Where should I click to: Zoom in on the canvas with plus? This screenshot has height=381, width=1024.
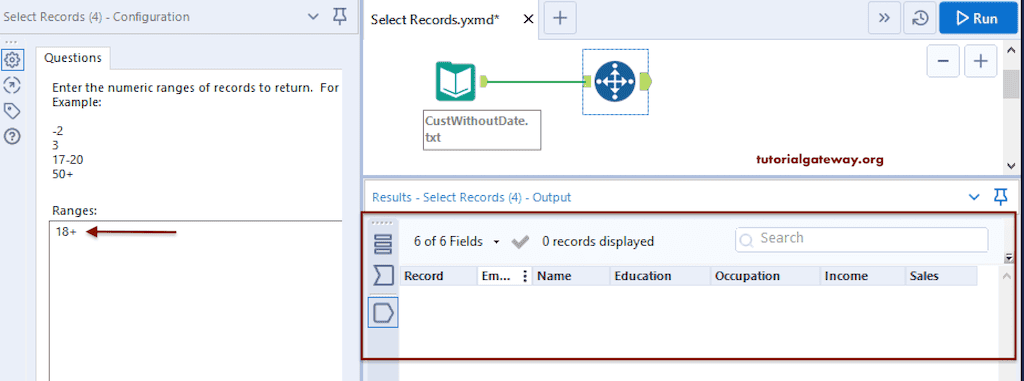coord(980,61)
